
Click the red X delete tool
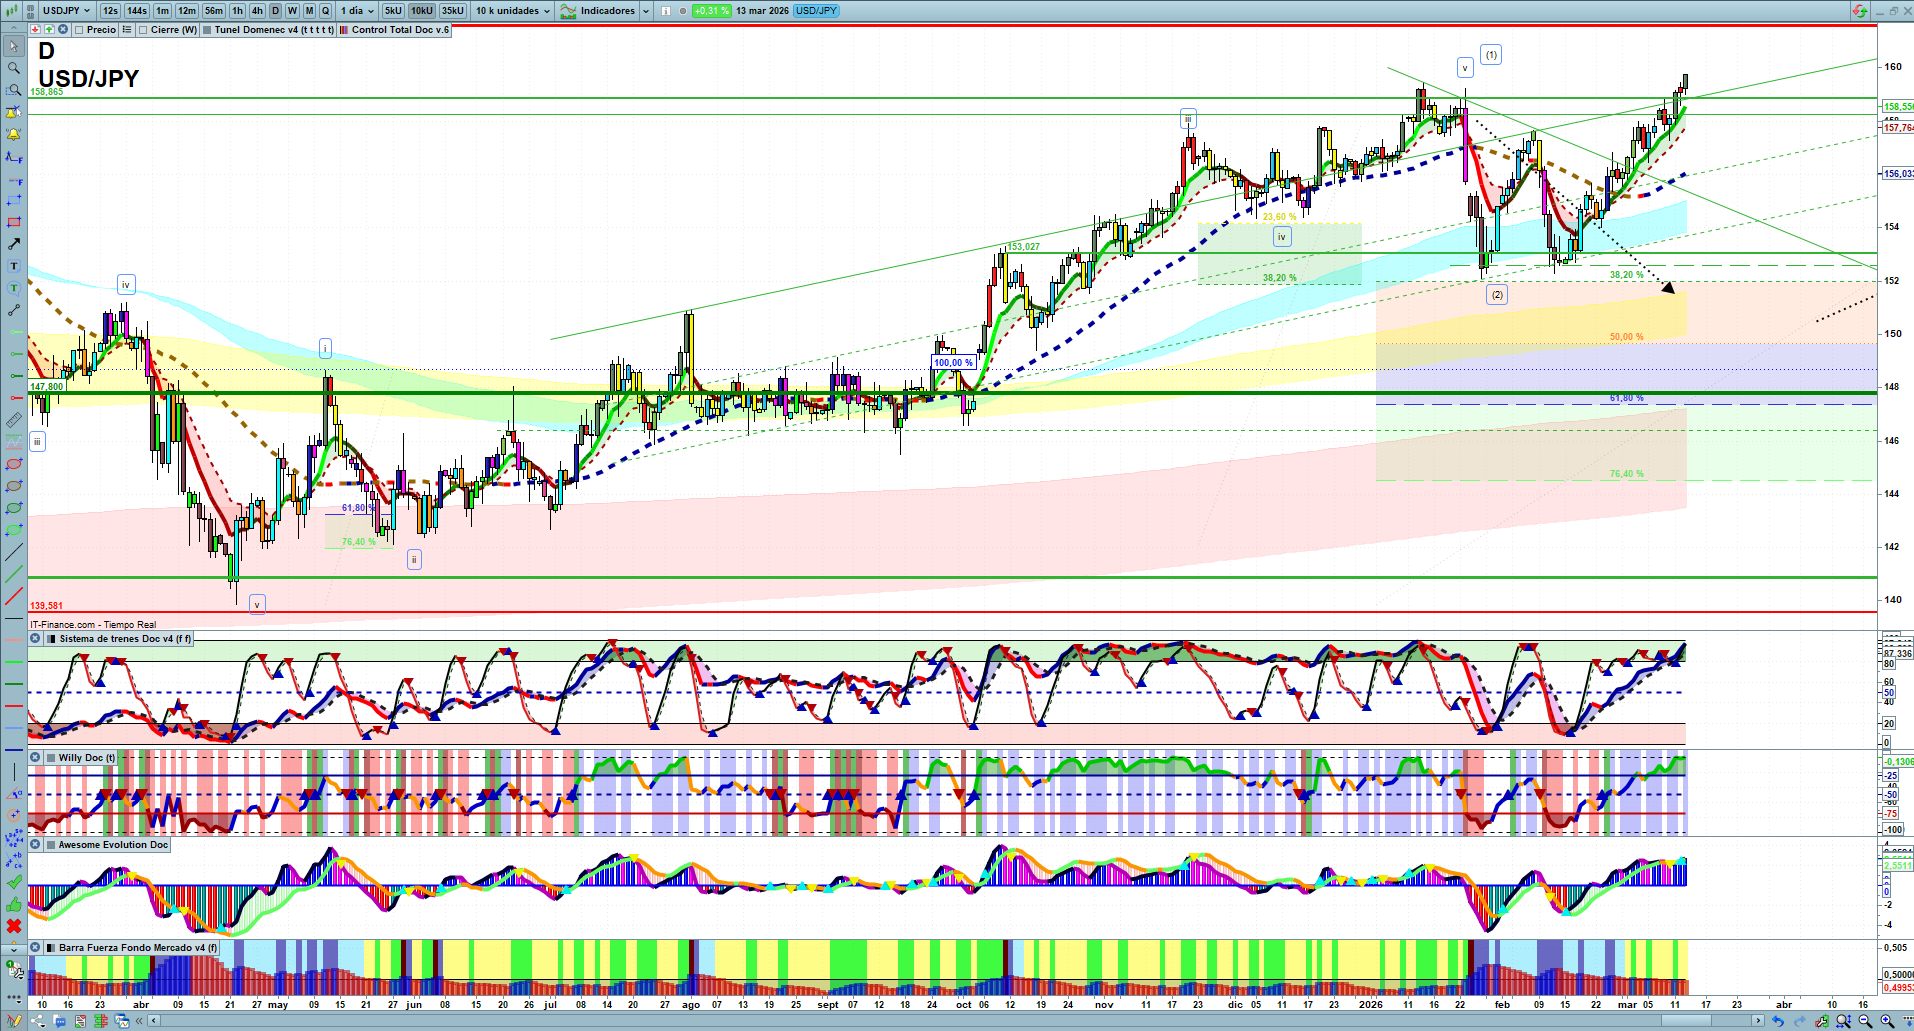click(x=14, y=926)
